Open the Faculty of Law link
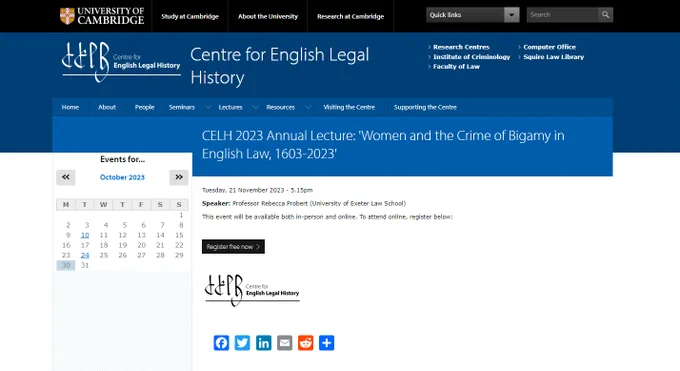Image resolution: width=680 pixels, height=371 pixels. point(456,66)
